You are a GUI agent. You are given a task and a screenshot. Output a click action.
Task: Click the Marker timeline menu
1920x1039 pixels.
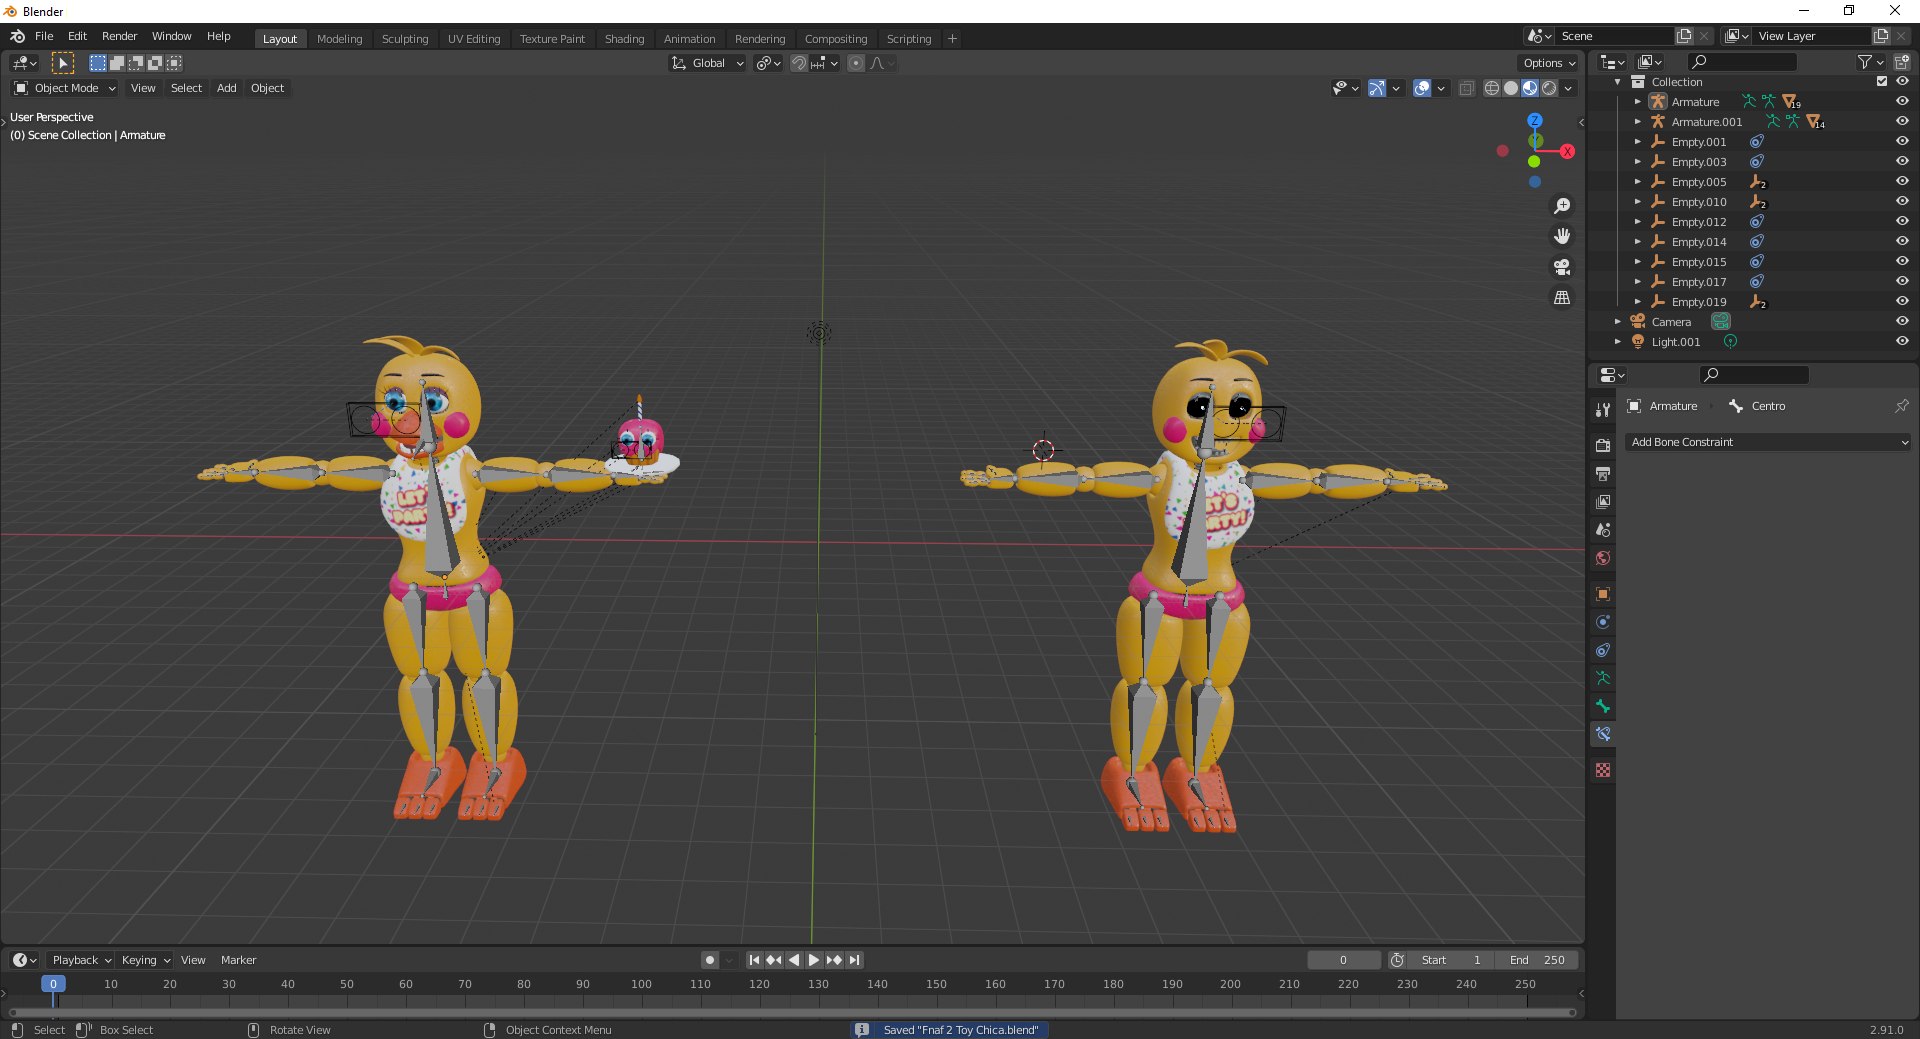tap(238, 960)
